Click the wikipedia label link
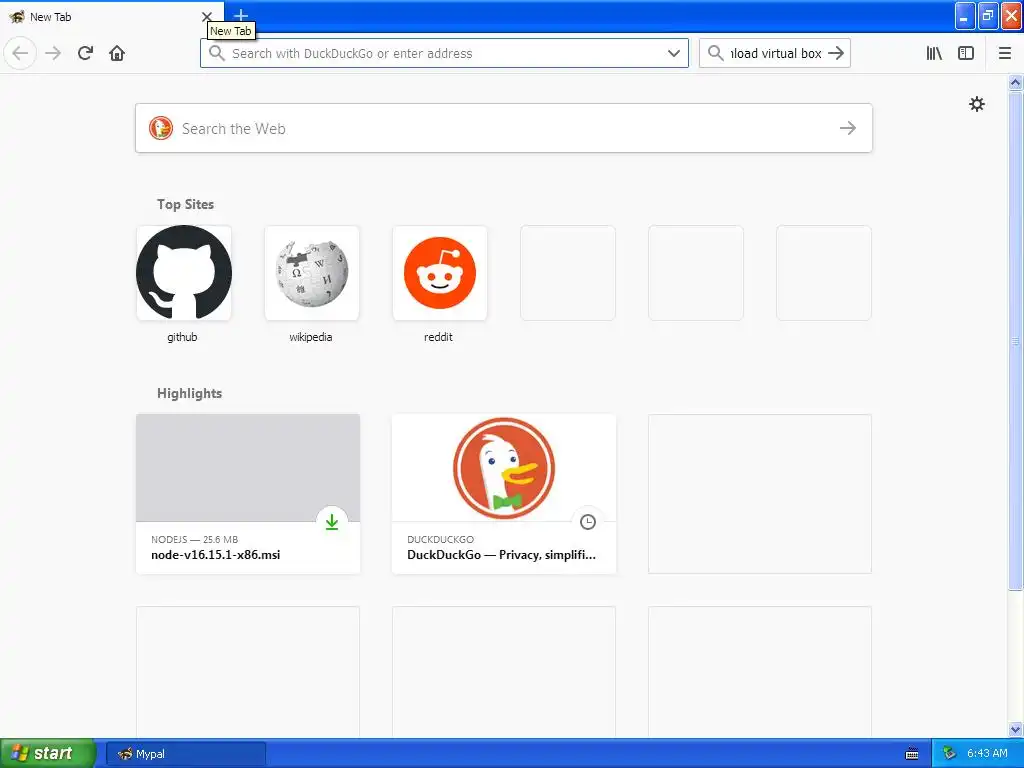Image resolution: width=1024 pixels, height=768 pixels. (311, 337)
